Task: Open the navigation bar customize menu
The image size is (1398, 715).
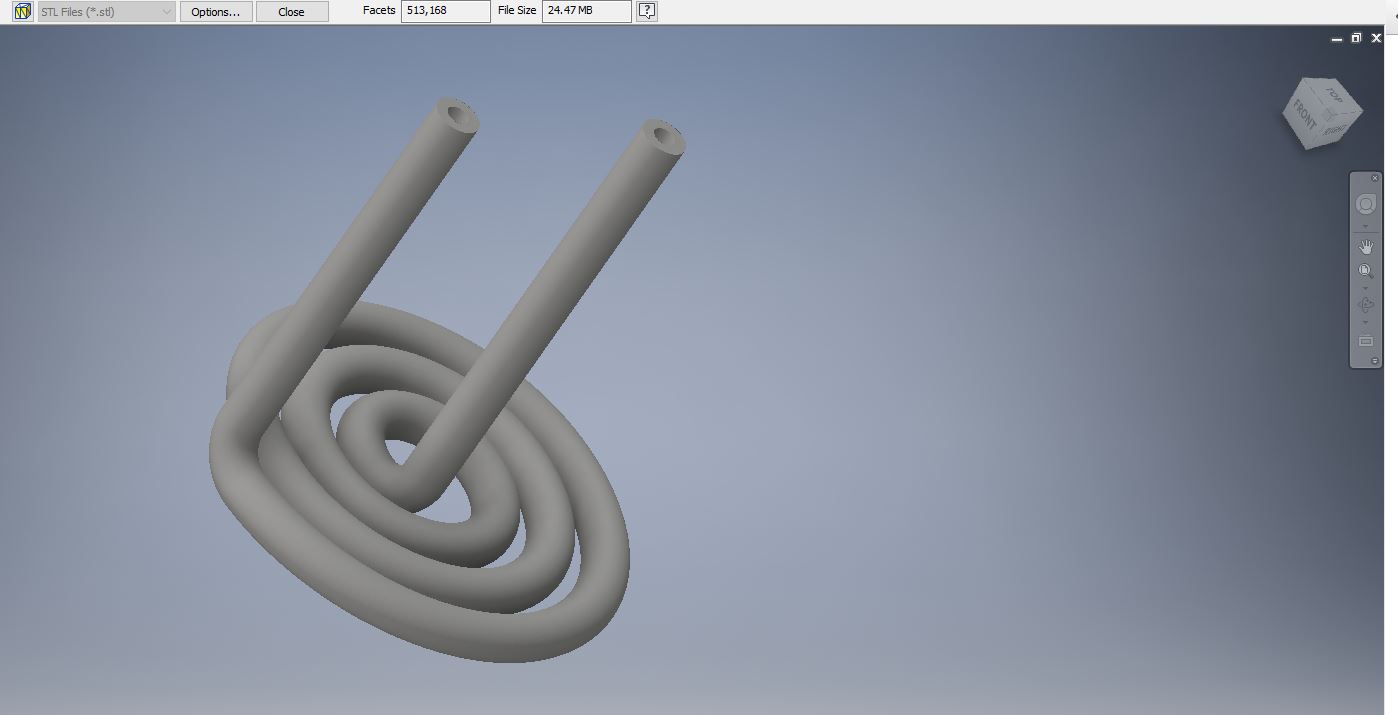Action: [1375, 360]
